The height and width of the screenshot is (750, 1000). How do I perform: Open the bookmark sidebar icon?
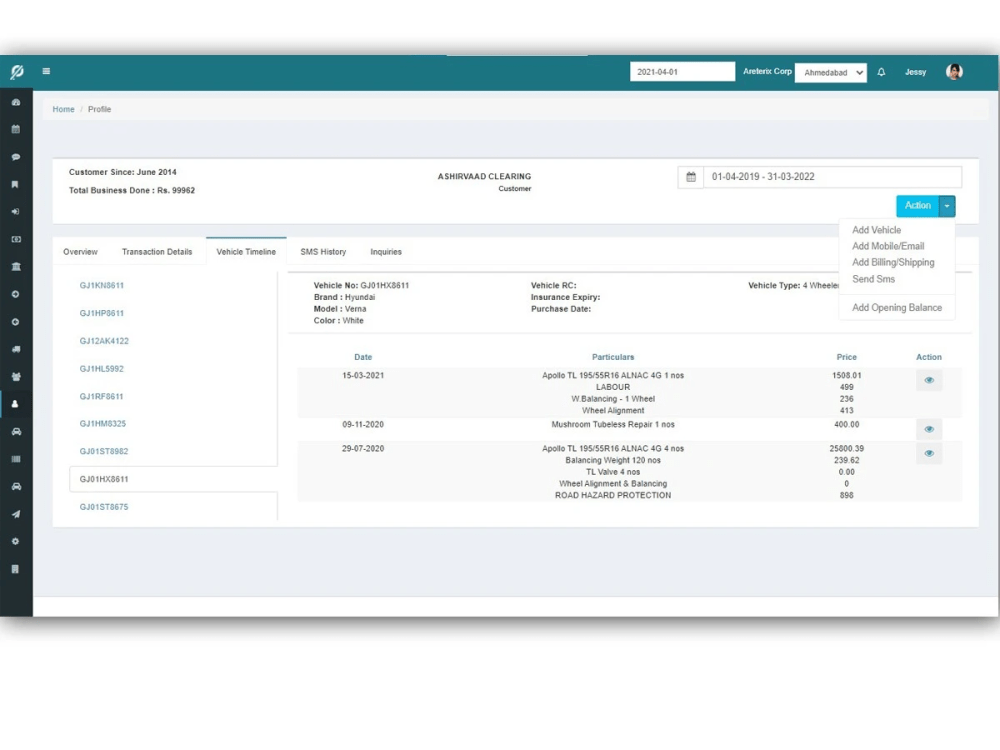point(15,184)
